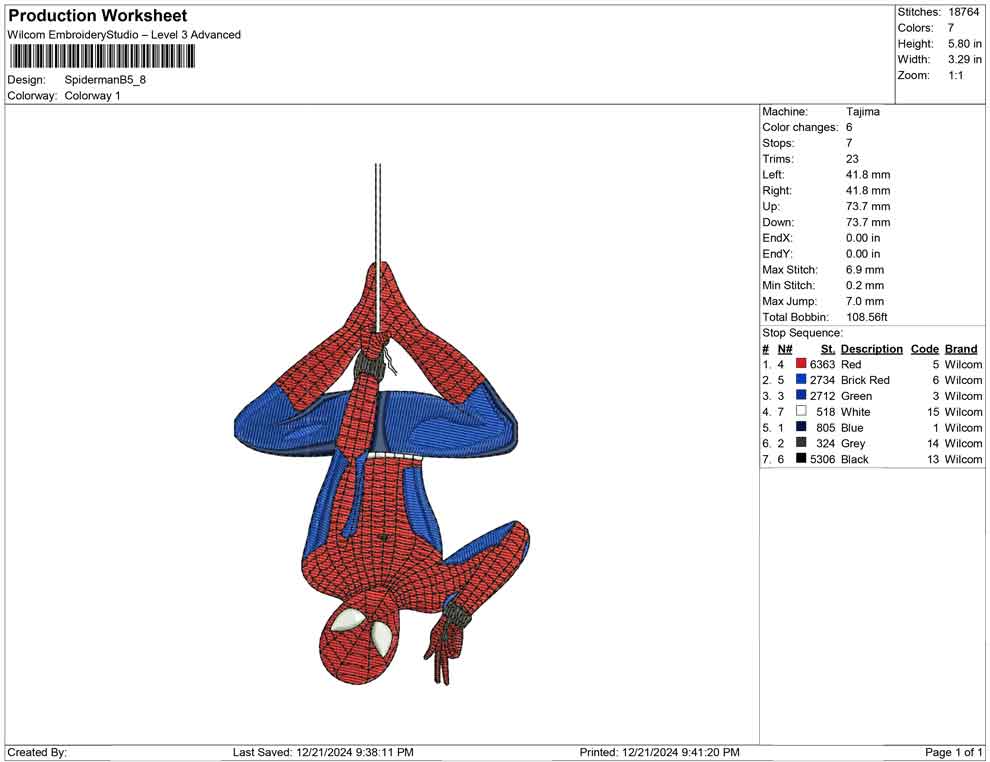This screenshot has width=990, height=762.
Task: Click the Zoom value 1:1
Action: point(956,75)
